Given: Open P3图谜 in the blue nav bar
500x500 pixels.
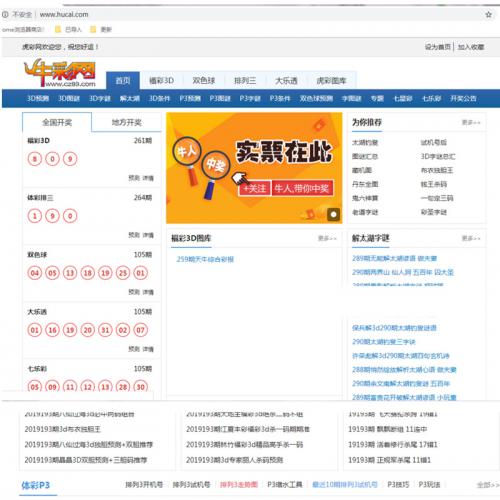Looking at the screenshot, I should 220,98.
